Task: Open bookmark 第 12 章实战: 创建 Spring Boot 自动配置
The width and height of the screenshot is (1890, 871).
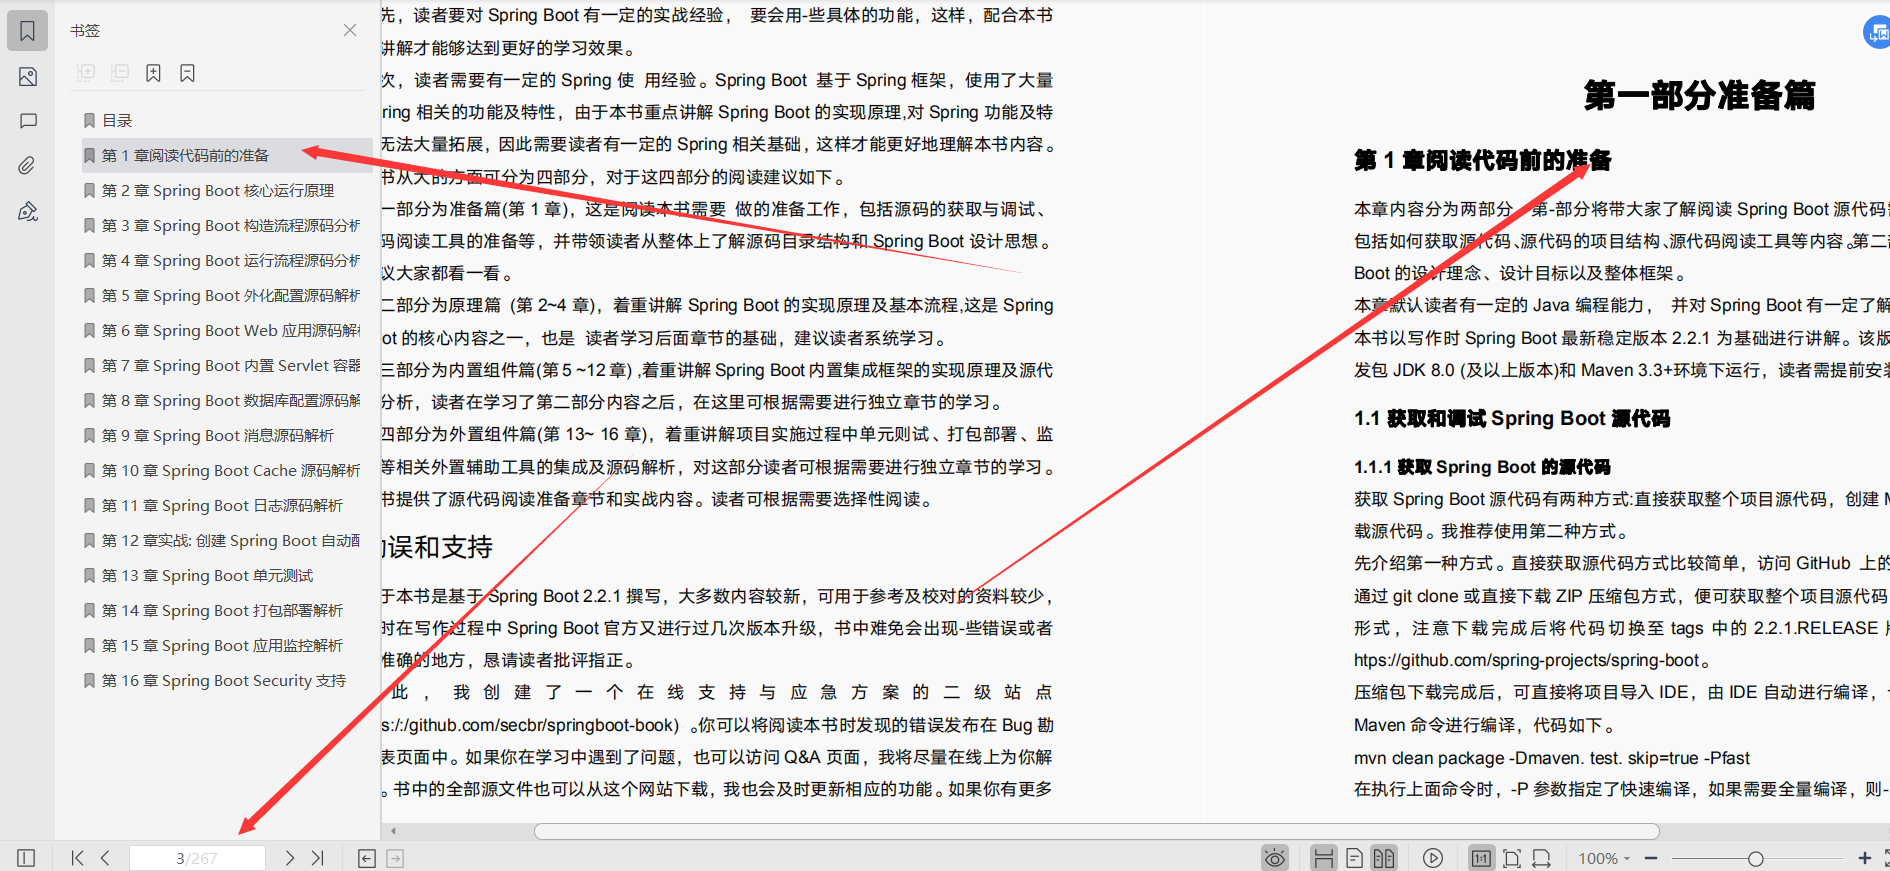Action: [x=231, y=540]
